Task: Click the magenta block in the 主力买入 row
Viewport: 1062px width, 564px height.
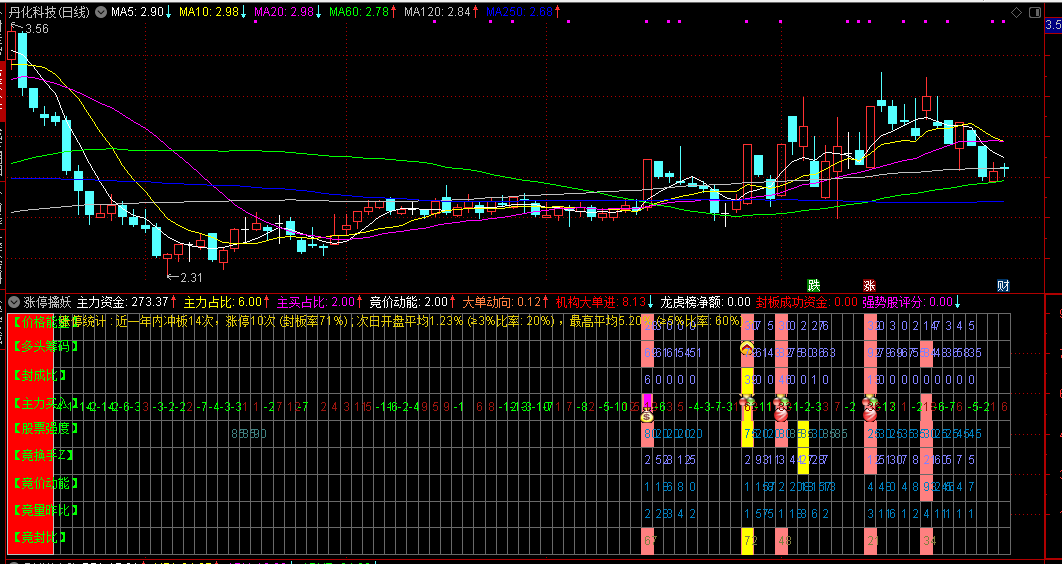Action: pos(646,401)
